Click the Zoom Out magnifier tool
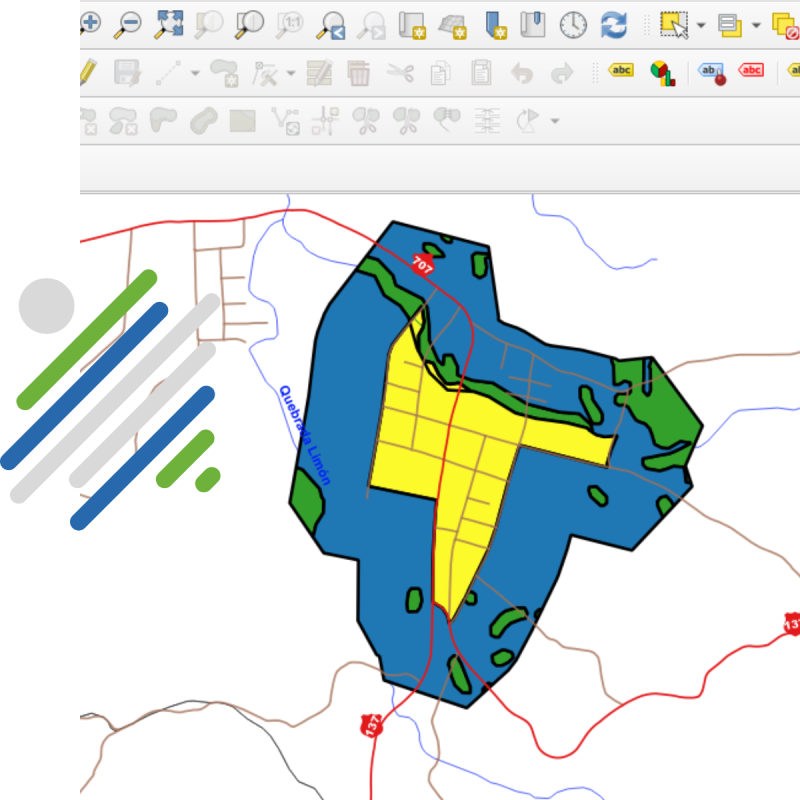This screenshot has width=800, height=800. (128, 24)
